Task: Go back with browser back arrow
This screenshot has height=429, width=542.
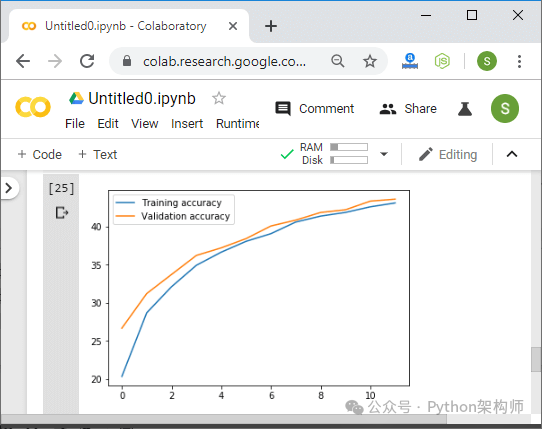Action: click(23, 62)
